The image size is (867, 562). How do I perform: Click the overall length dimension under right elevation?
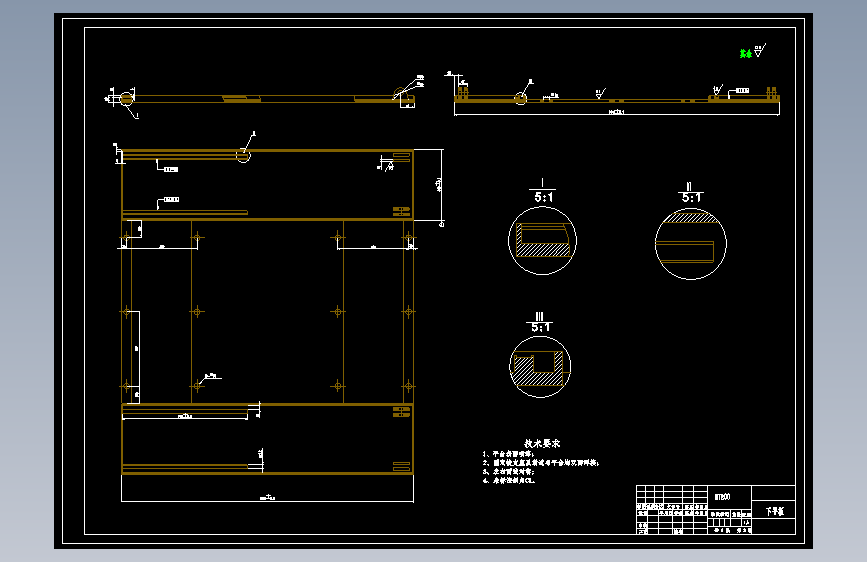pyautogui.click(x=617, y=112)
